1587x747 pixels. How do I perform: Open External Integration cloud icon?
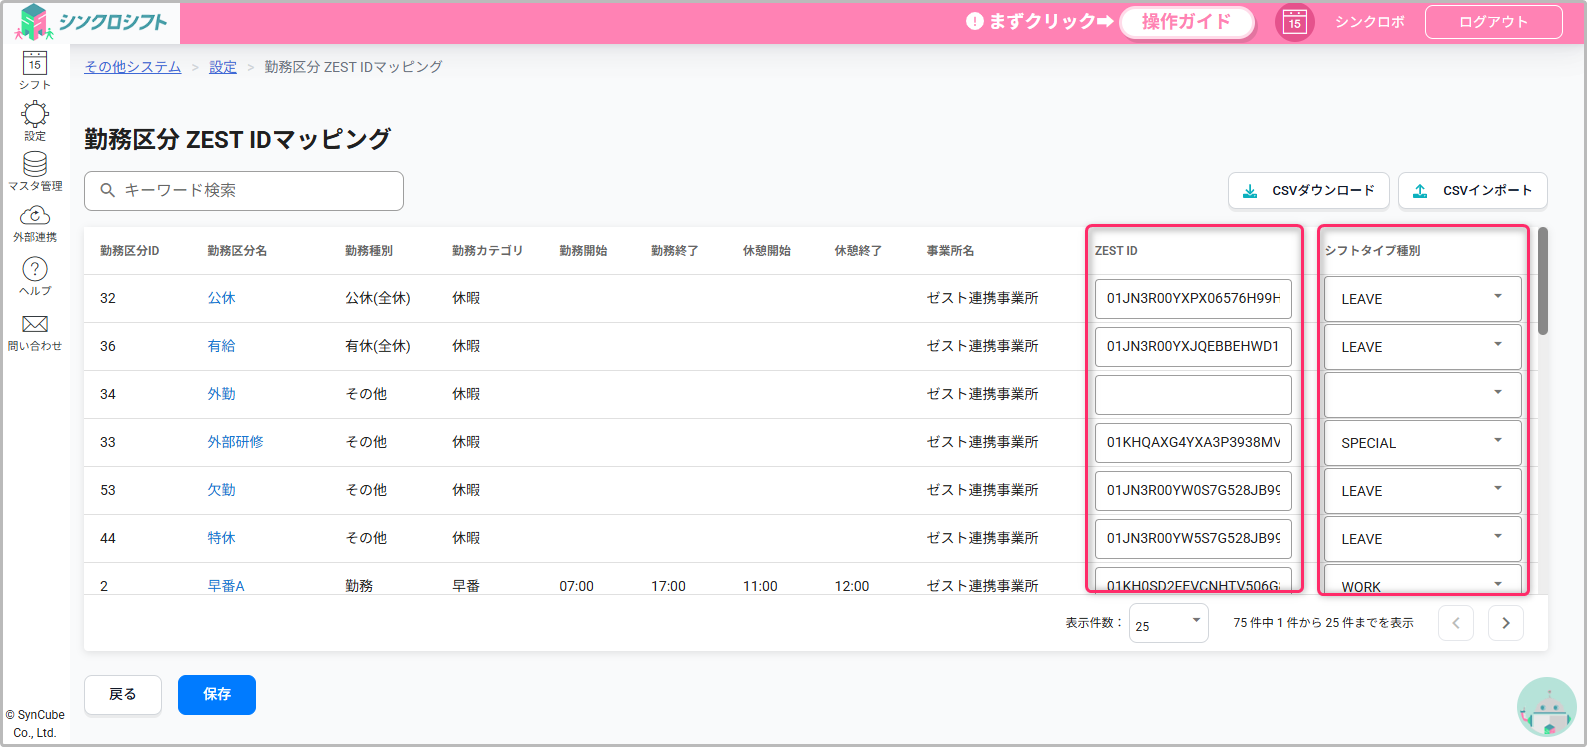(35, 223)
